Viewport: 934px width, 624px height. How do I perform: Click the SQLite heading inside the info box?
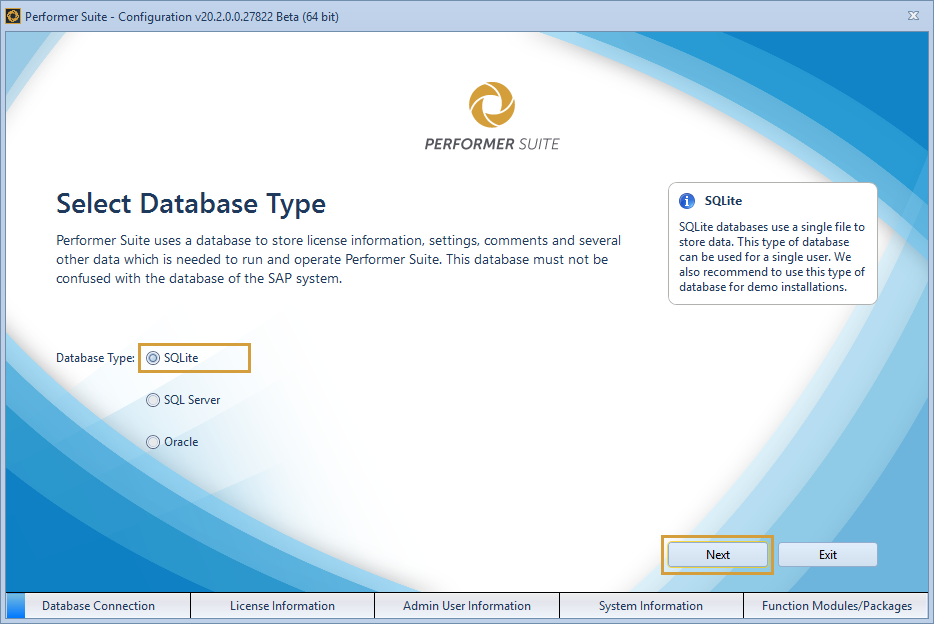(724, 199)
